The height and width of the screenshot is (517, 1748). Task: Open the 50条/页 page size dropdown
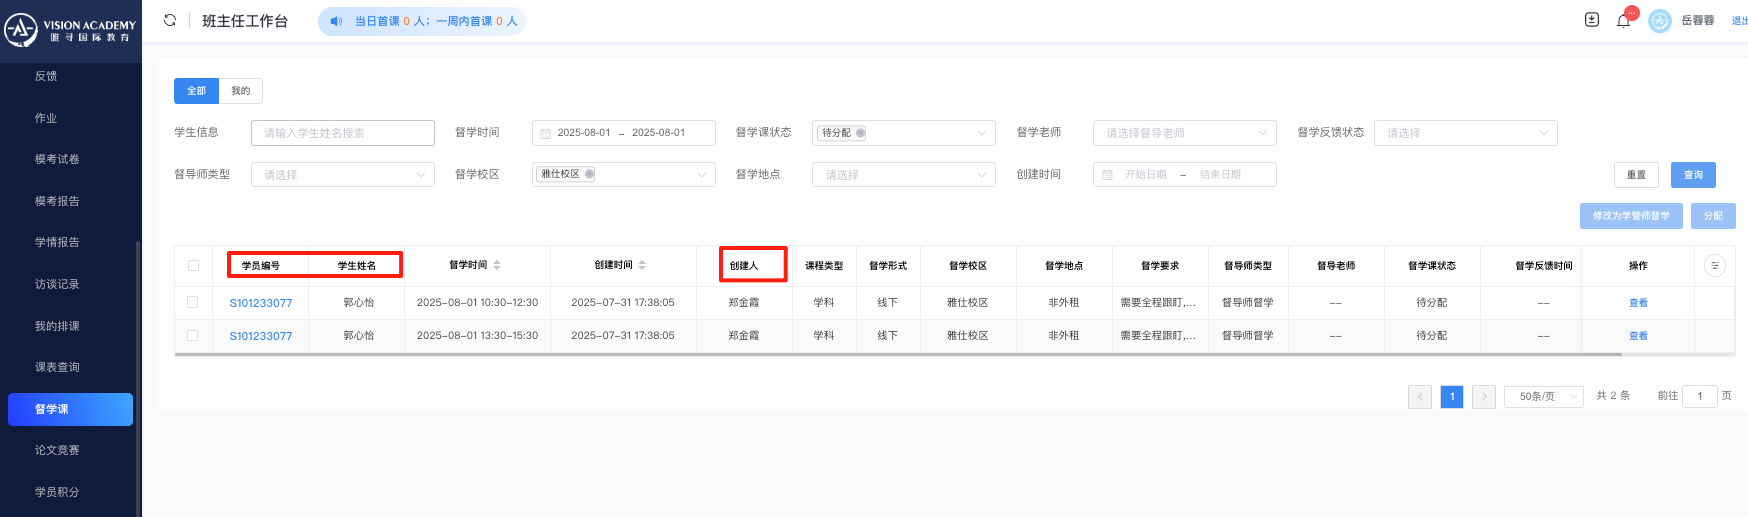tap(1545, 396)
